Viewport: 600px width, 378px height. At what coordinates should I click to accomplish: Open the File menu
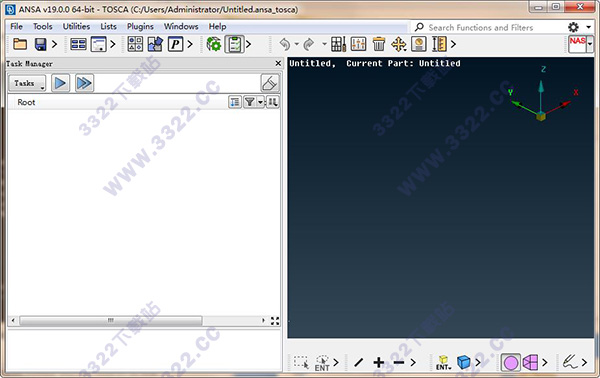(16, 26)
